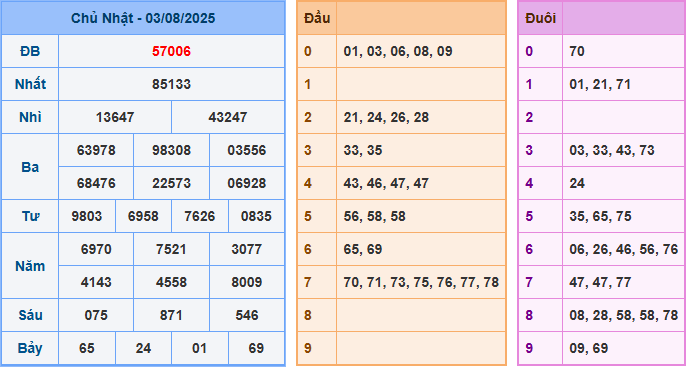Select the Tư prize number 0835
The image size is (687, 367).
(x=256, y=216)
